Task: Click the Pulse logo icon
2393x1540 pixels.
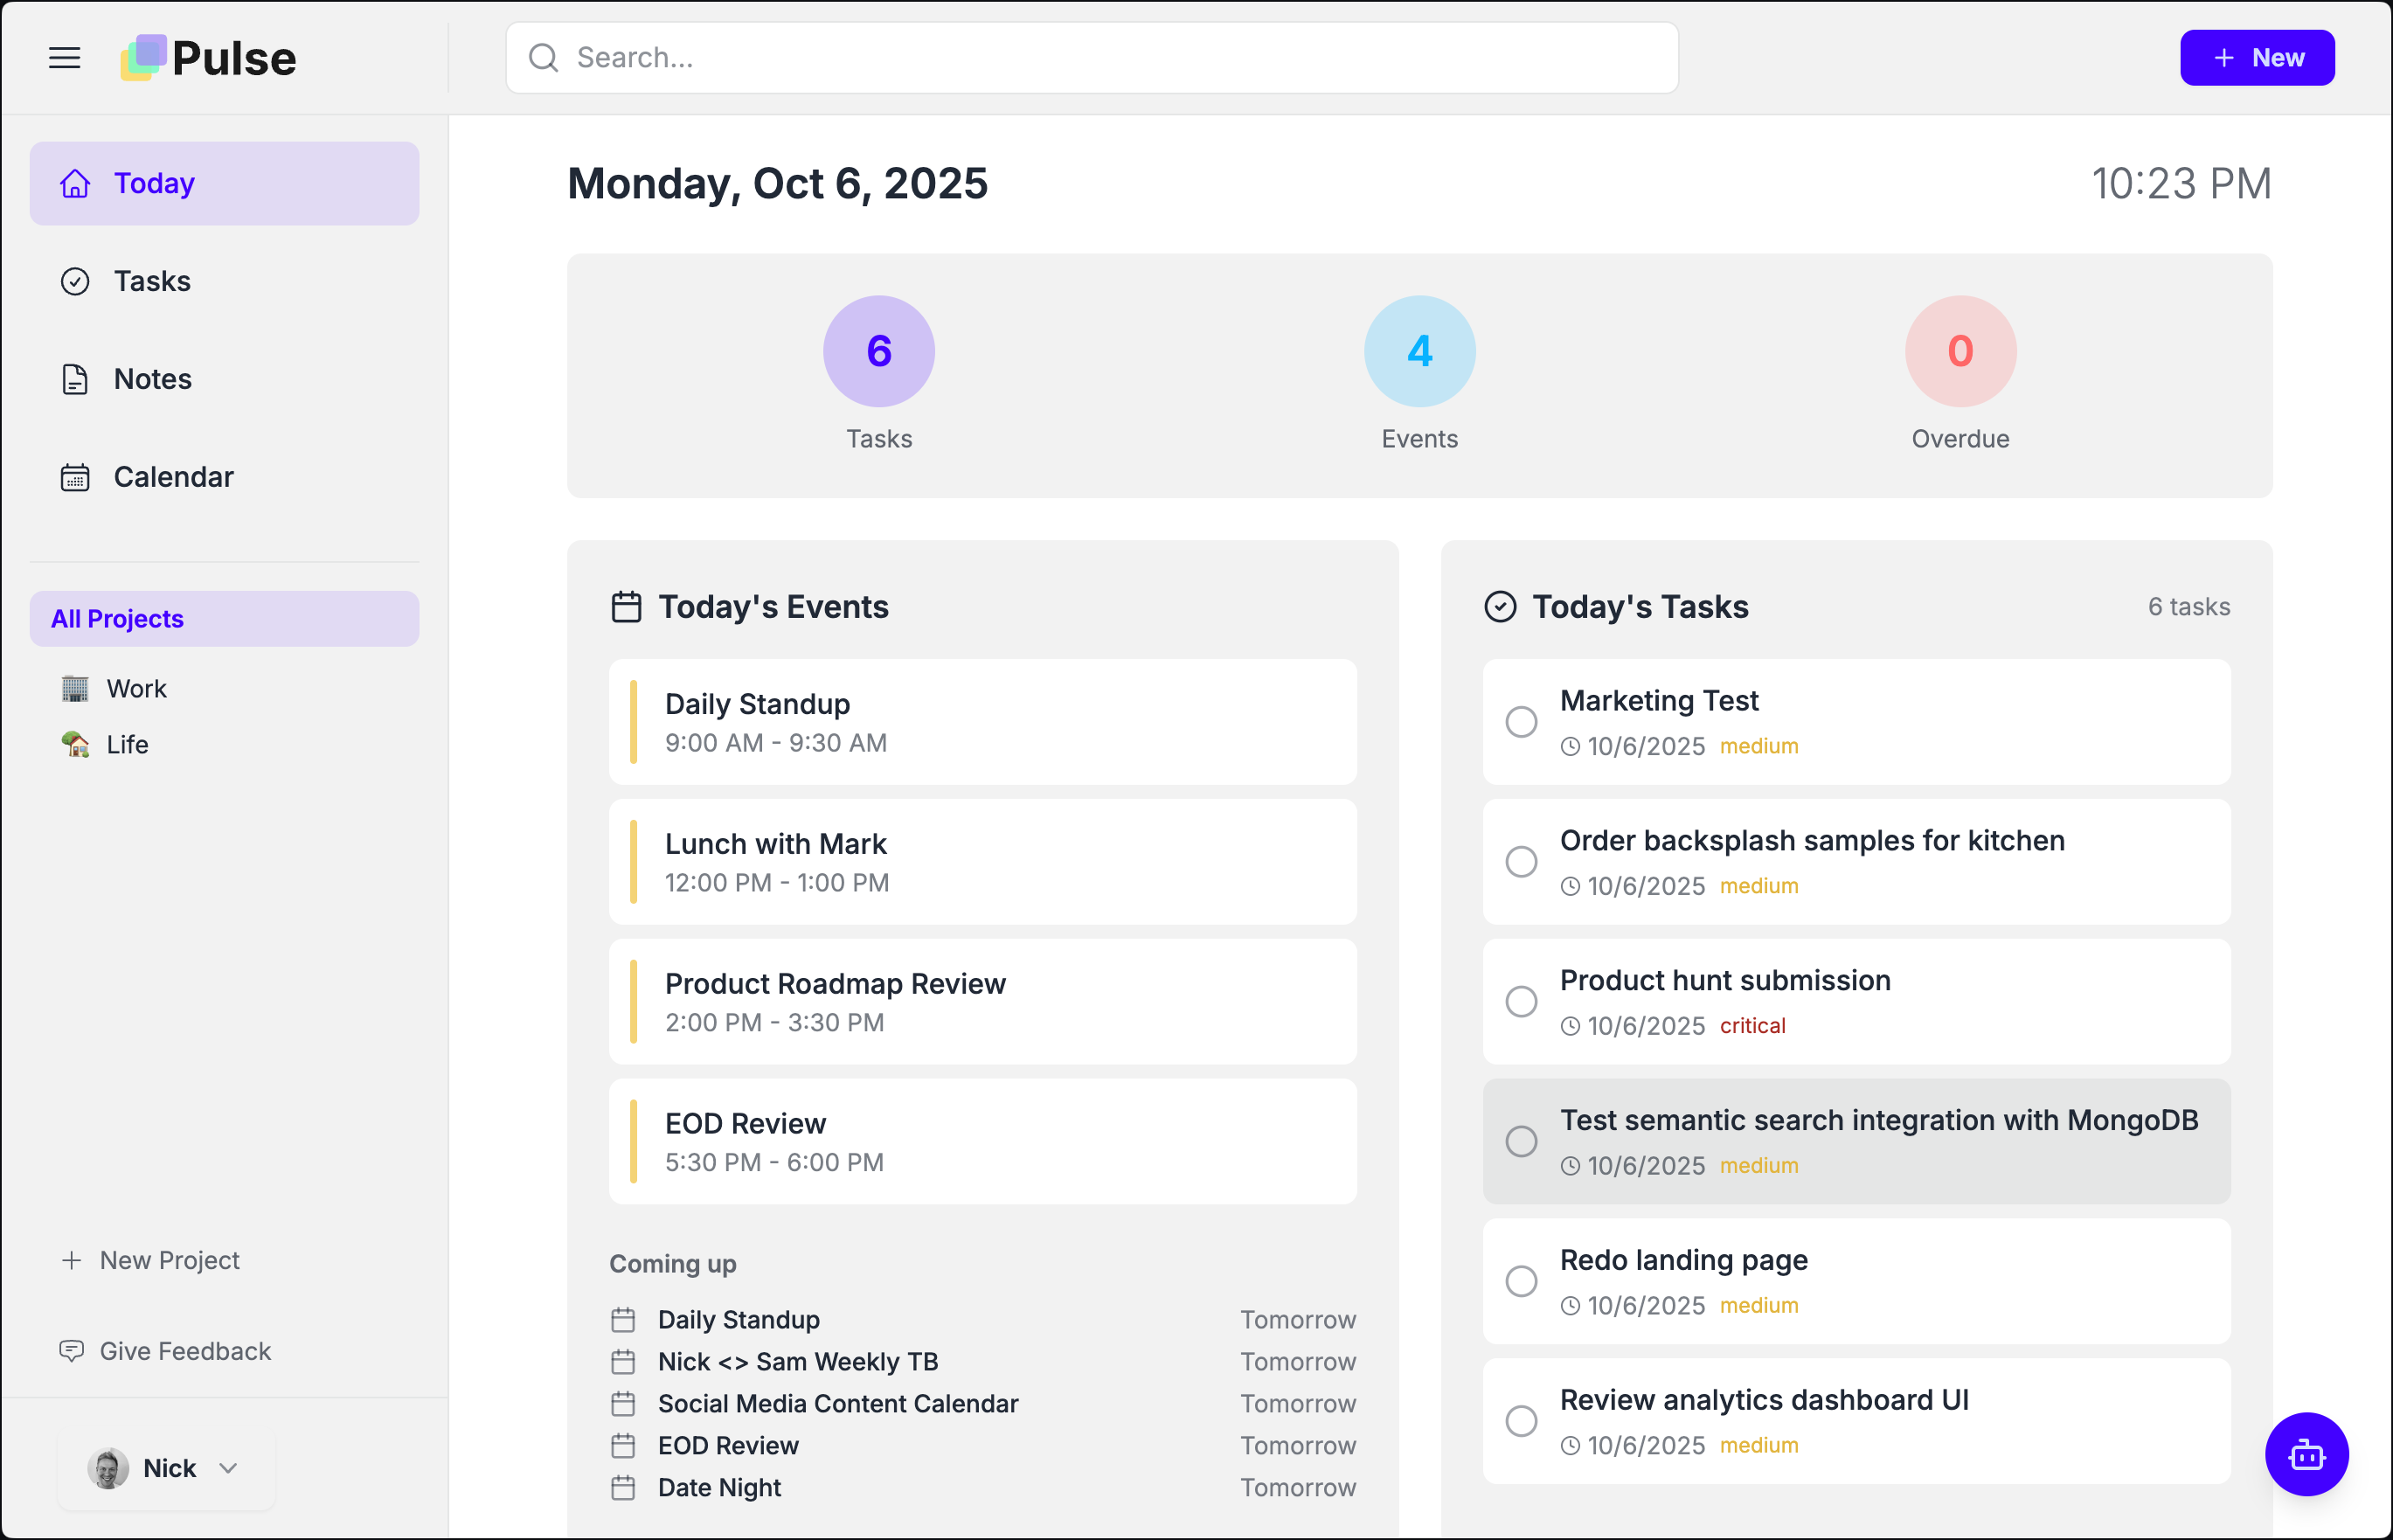Action: tap(143, 58)
